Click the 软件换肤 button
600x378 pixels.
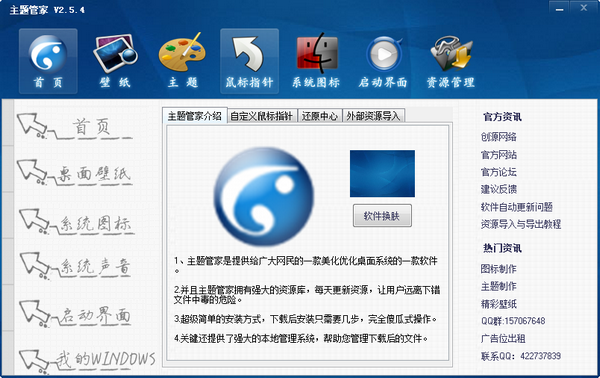click(382, 216)
